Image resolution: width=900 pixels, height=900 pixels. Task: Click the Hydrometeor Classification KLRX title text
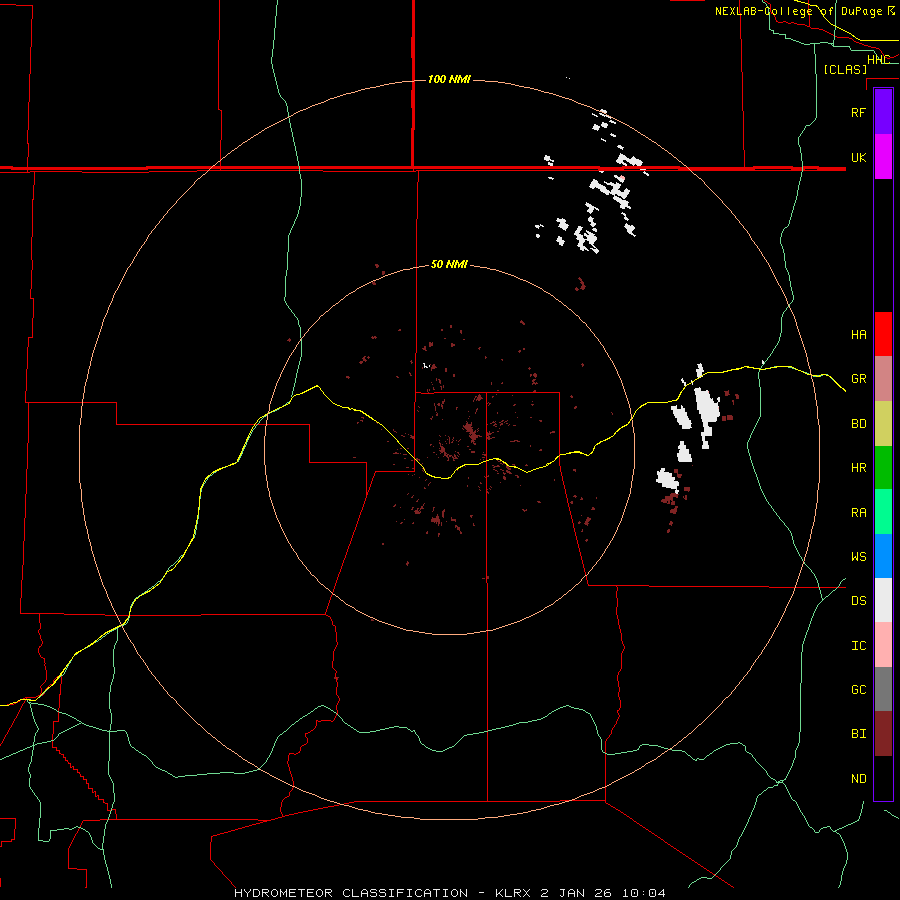(450, 893)
